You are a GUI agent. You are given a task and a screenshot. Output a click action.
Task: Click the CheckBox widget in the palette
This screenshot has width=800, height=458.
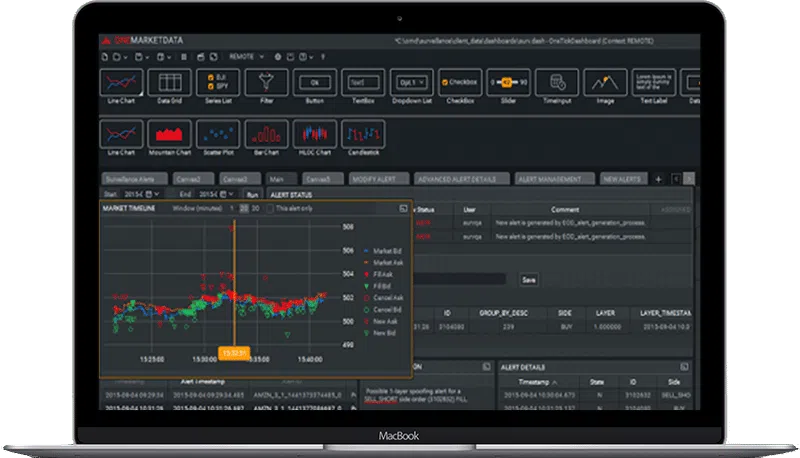click(459, 82)
